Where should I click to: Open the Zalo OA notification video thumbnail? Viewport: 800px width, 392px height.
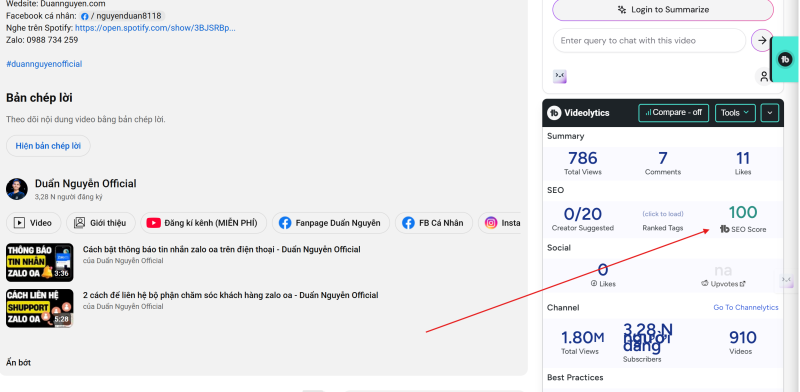(40, 262)
